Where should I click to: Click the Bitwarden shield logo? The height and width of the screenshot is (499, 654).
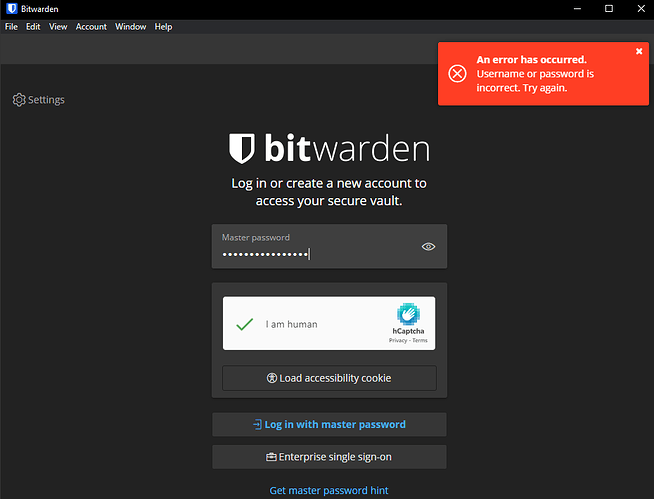click(x=241, y=149)
